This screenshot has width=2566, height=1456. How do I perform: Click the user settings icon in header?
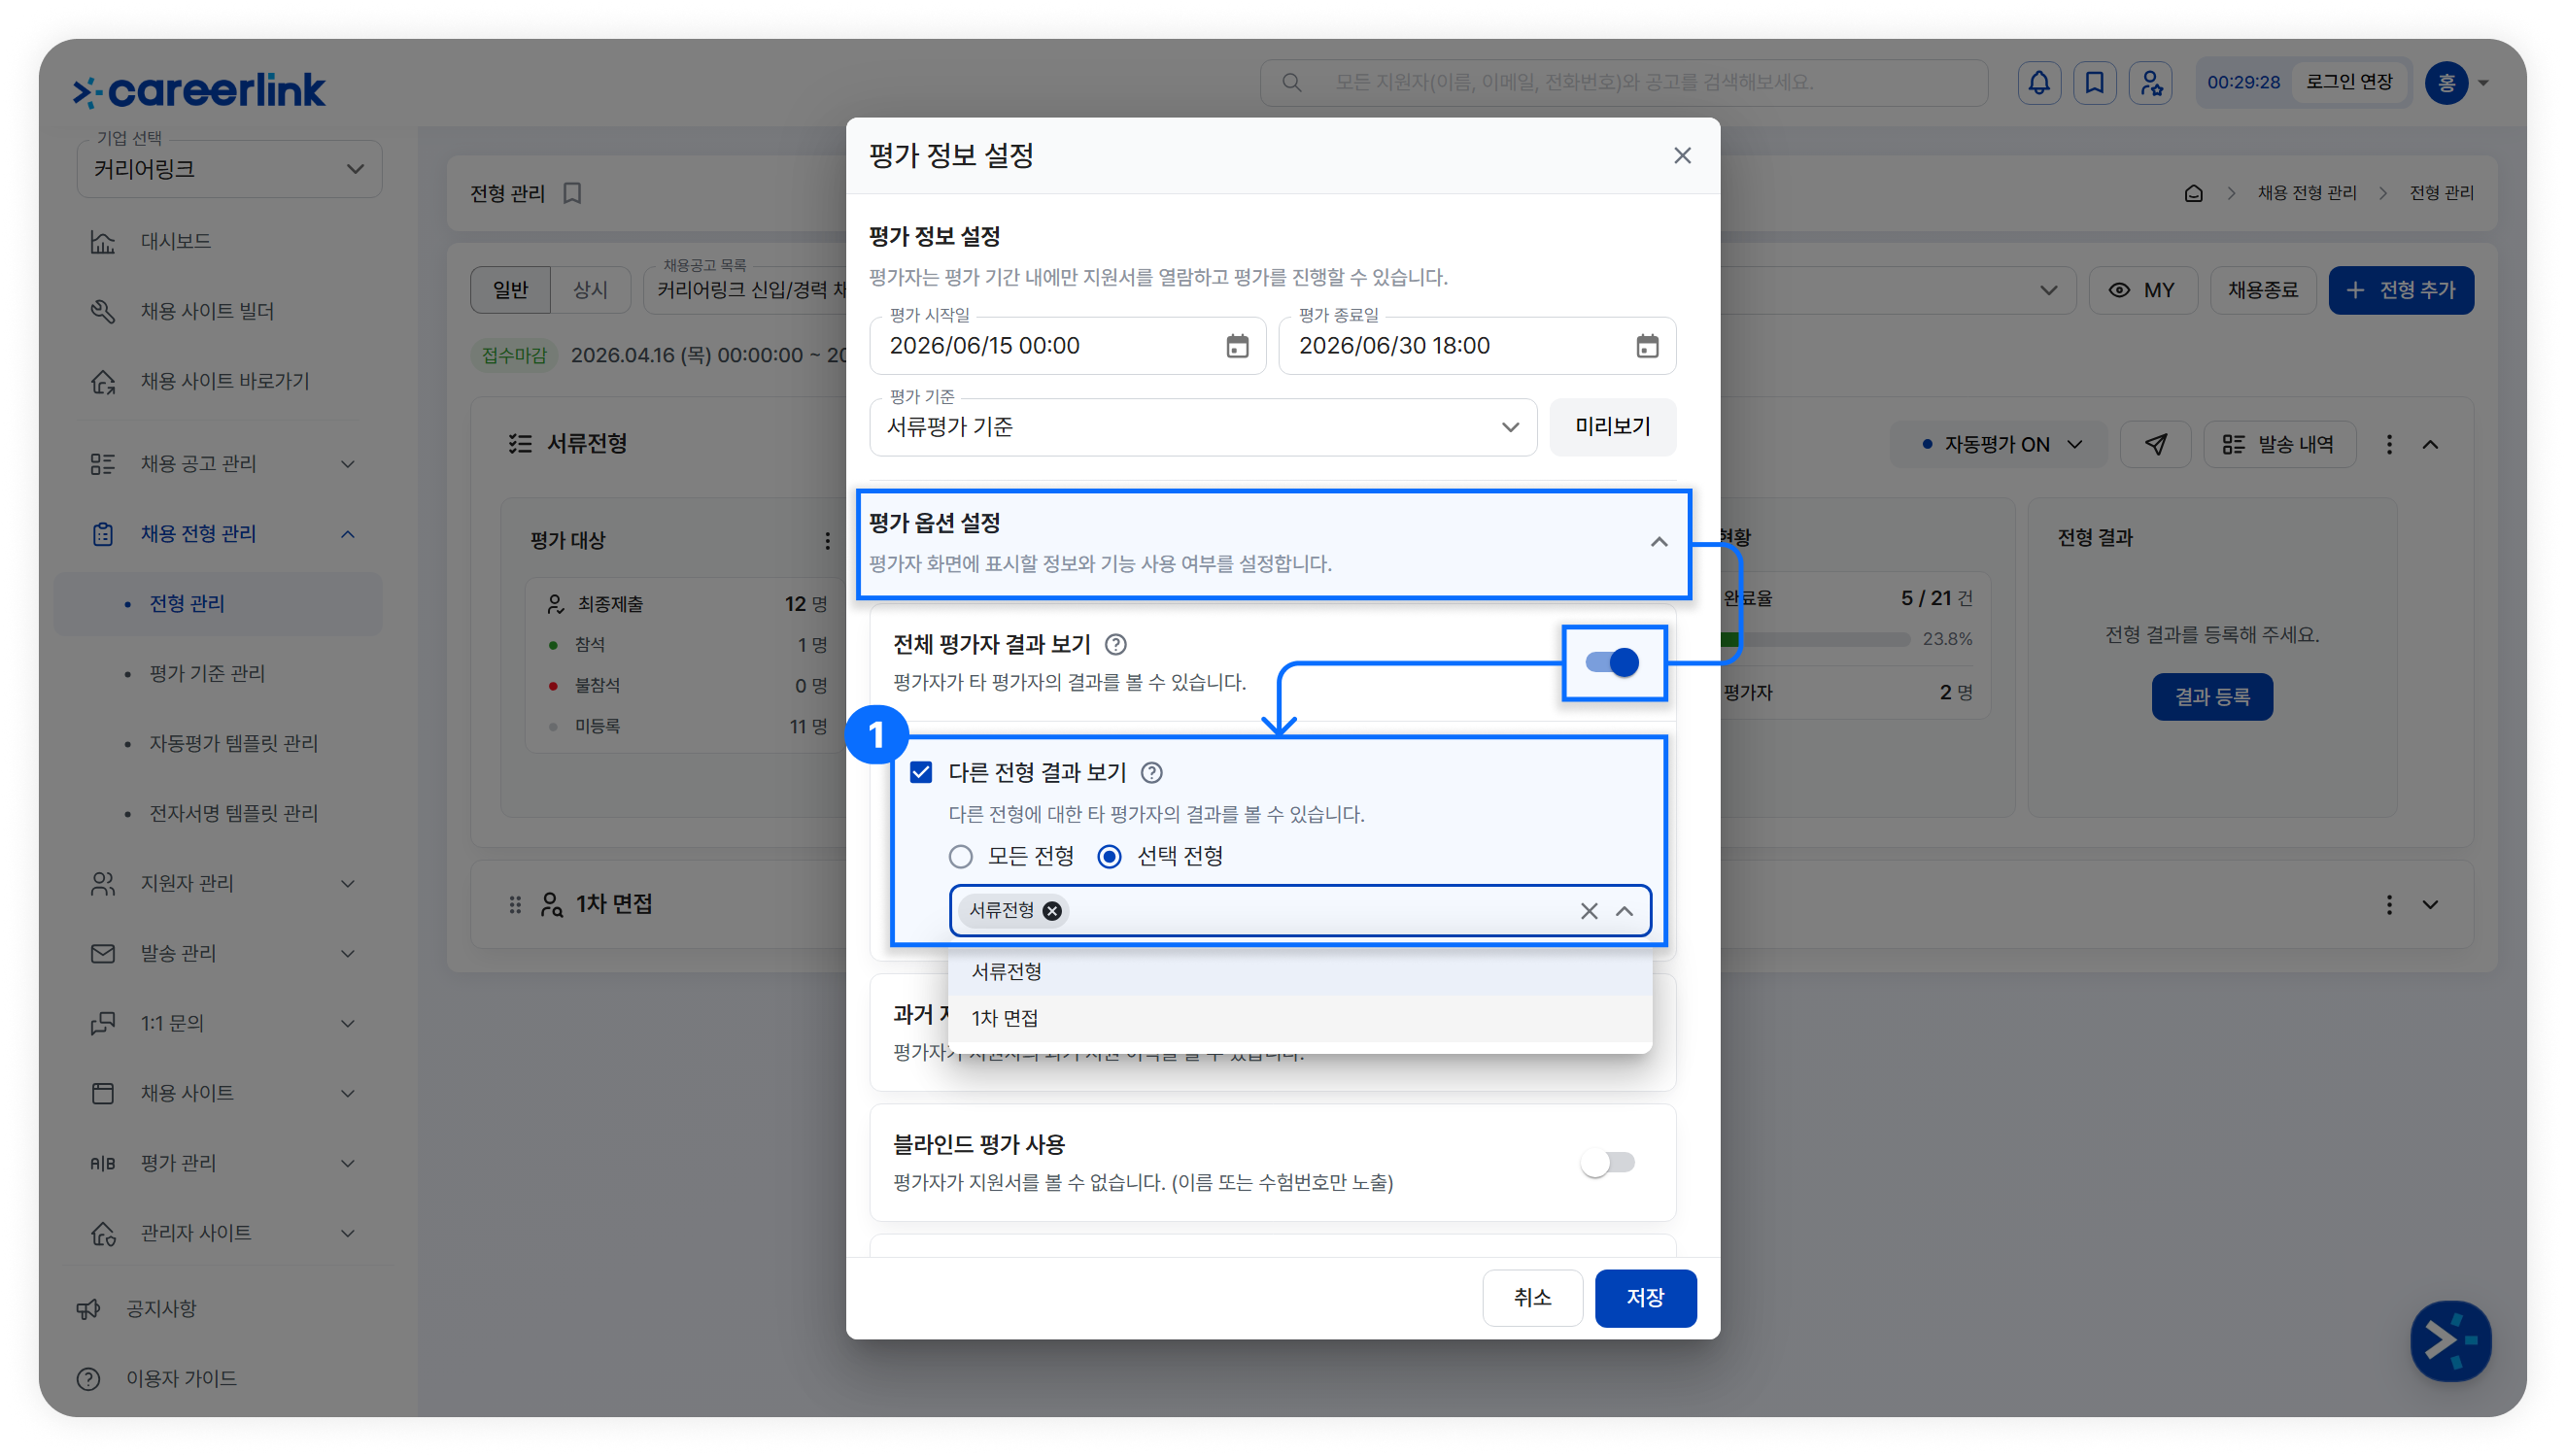pyautogui.click(x=2150, y=82)
